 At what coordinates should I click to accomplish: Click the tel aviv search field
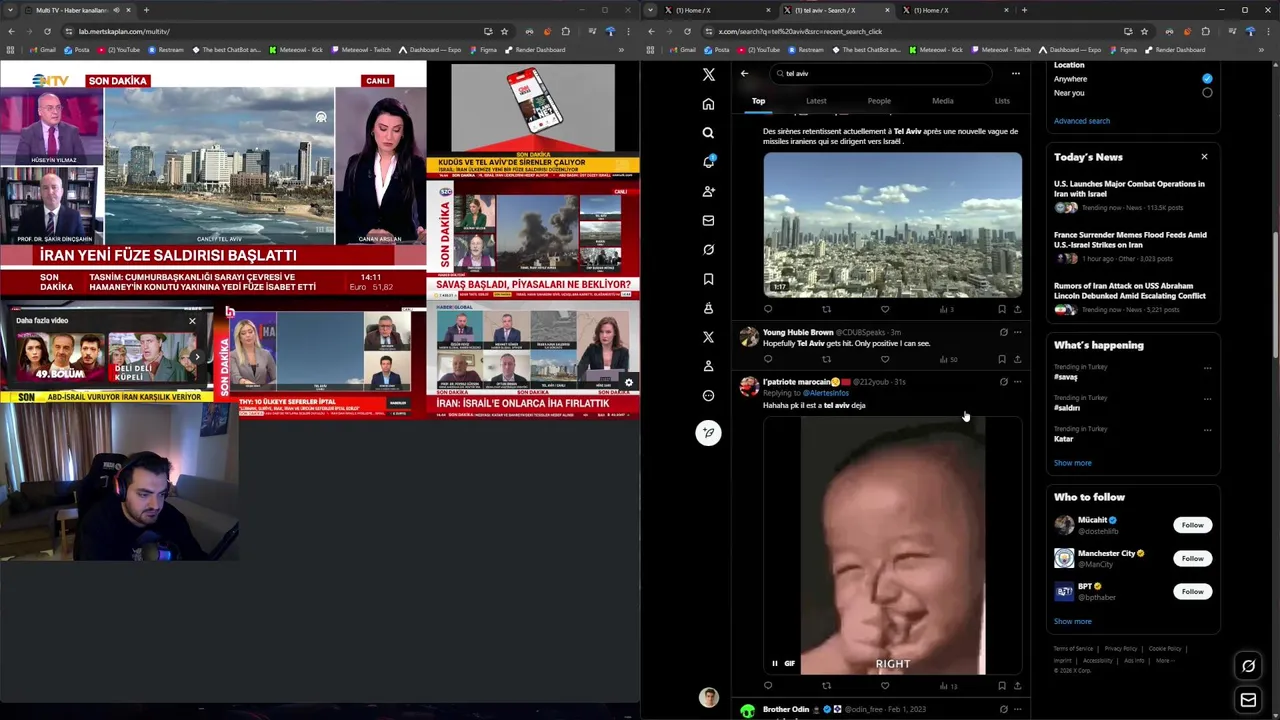(x=881, y=73)
